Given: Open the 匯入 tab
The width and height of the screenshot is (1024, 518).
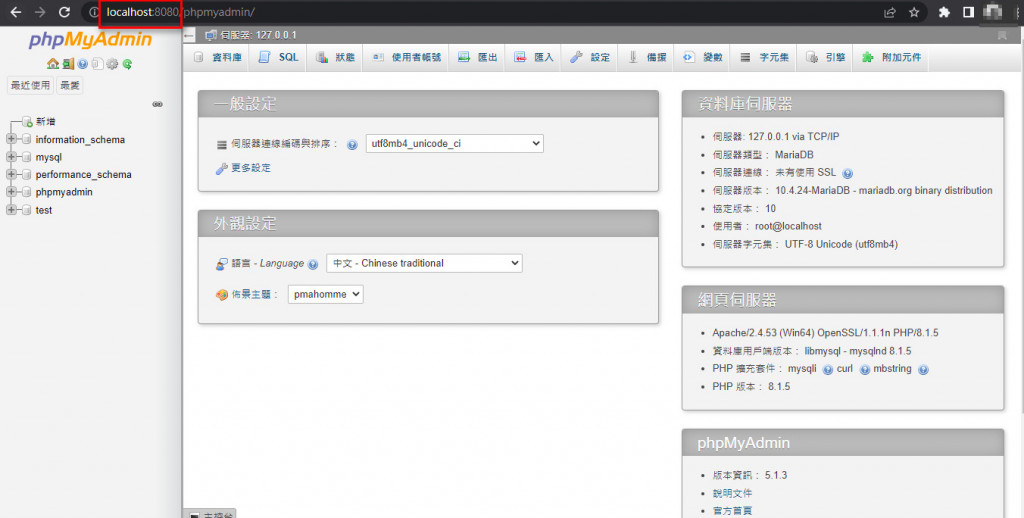Looking at the screenshot, I should coord(534,57).
